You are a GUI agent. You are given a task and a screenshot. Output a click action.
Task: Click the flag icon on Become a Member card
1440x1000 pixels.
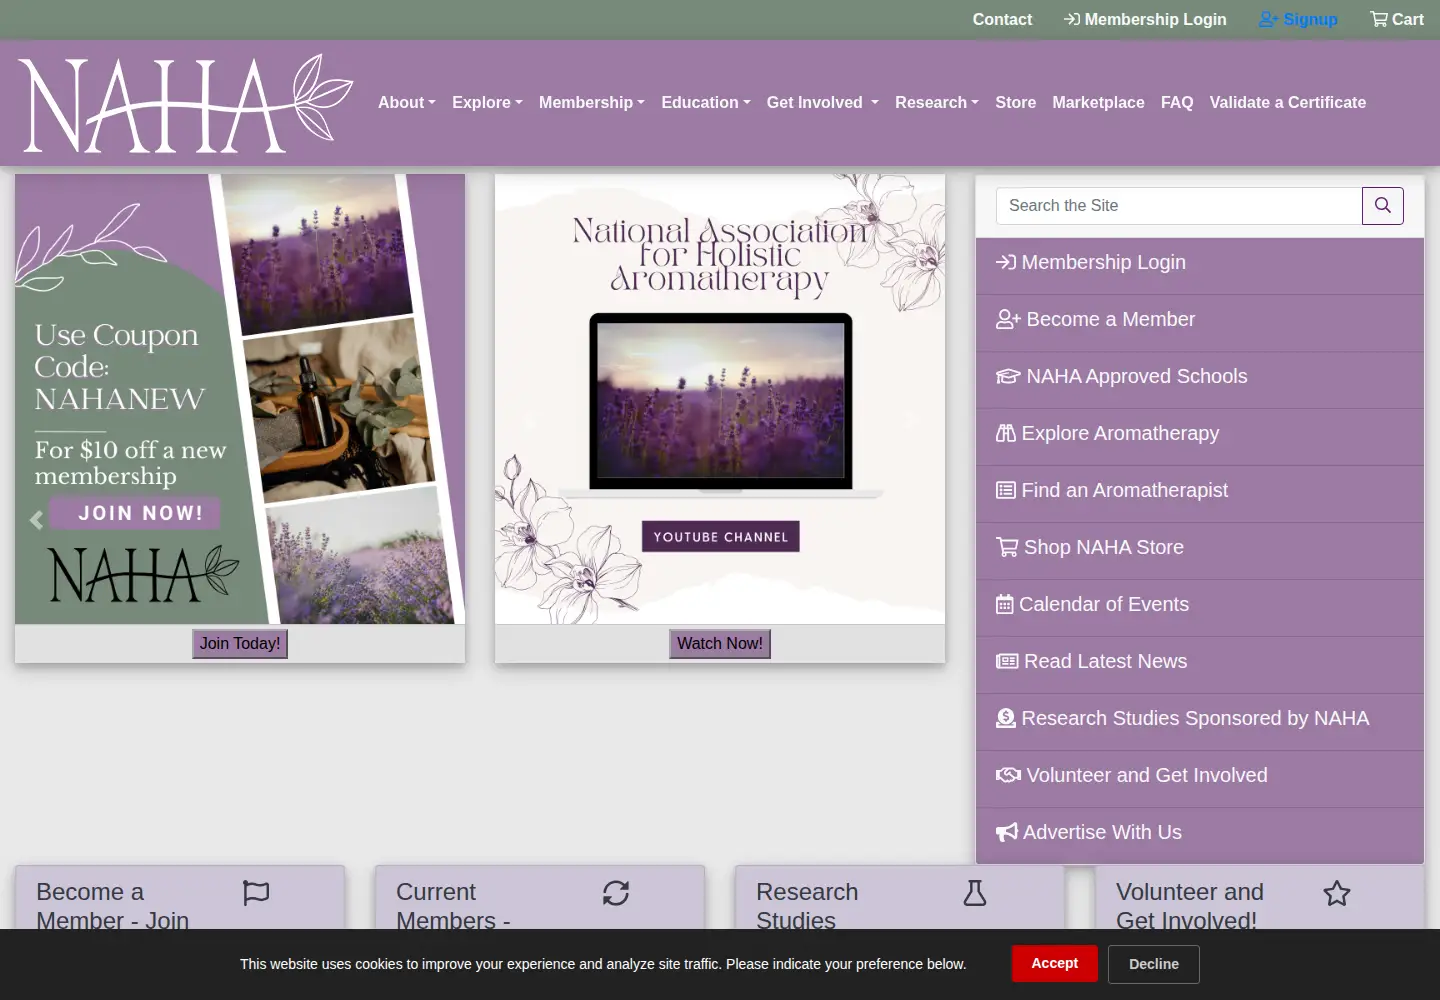click(256, 893)
